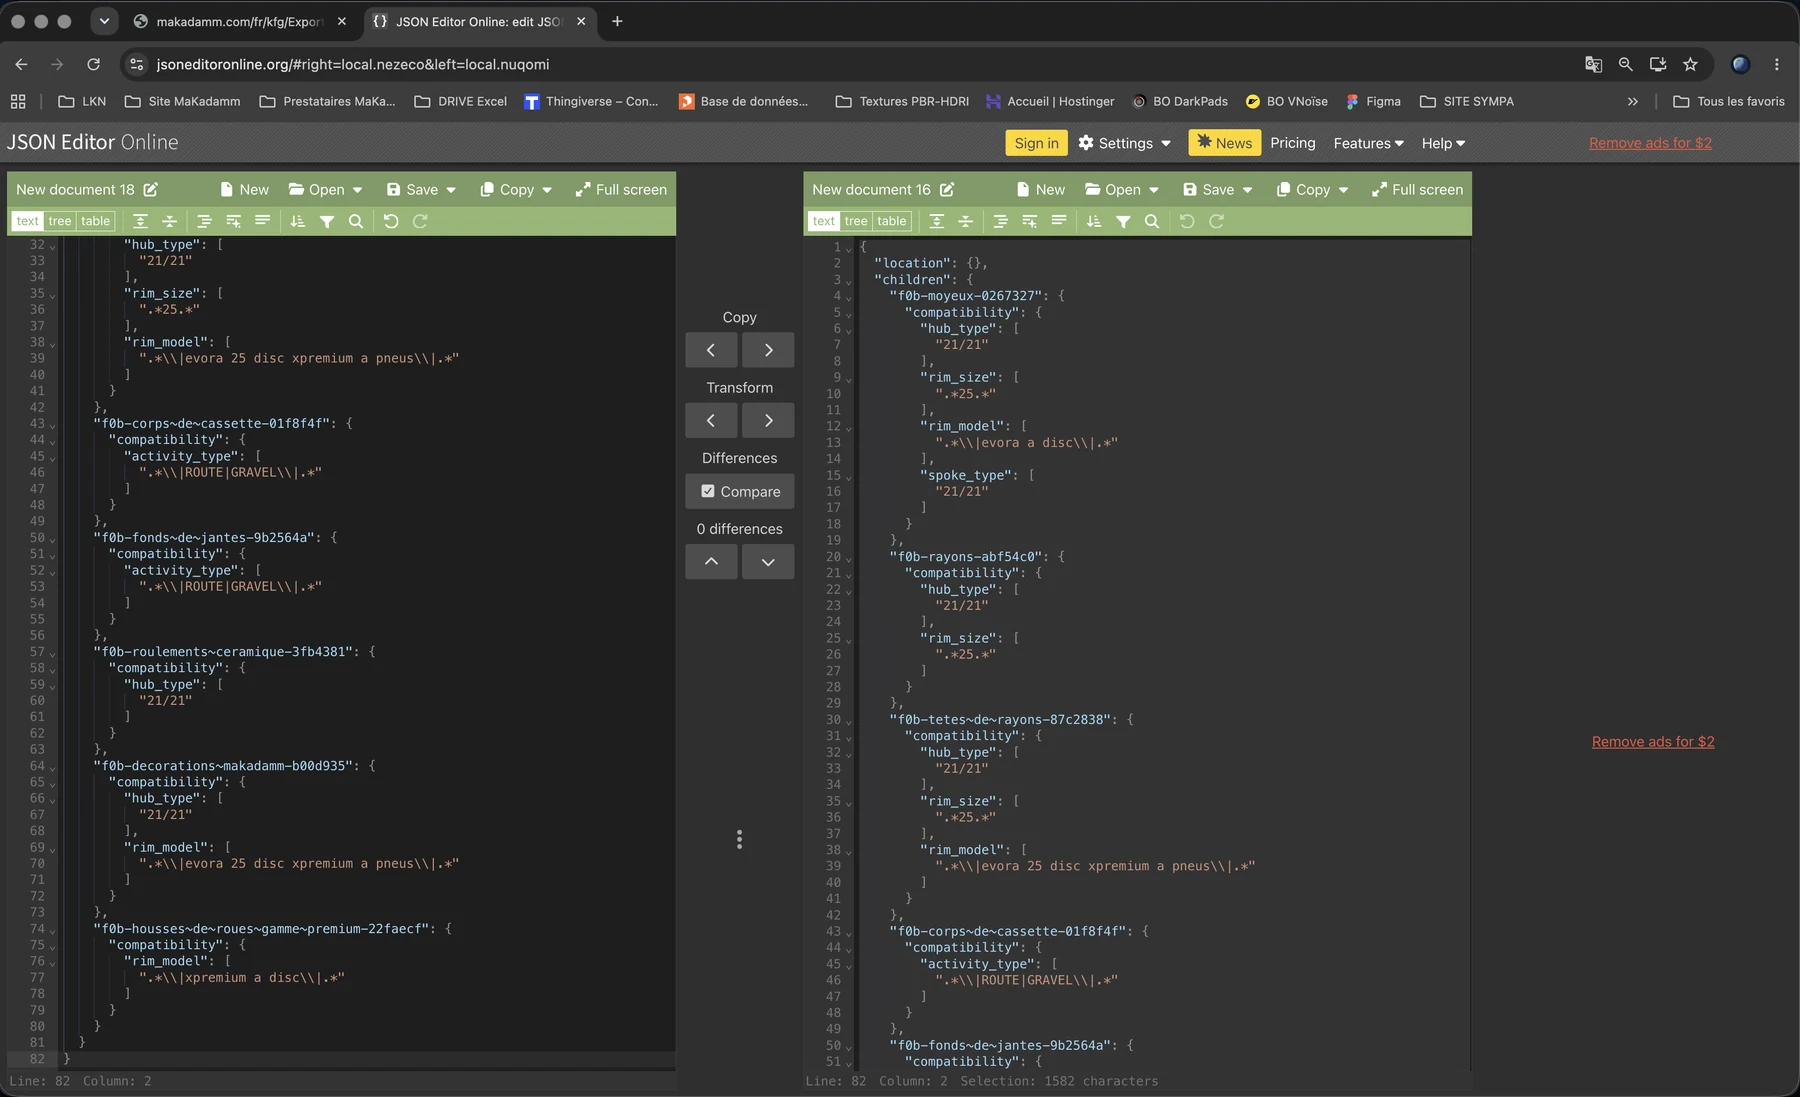Compact JSON in right editor
The height and width of the screenshot is (1097, 1800).
click(x=1058, y=222)
